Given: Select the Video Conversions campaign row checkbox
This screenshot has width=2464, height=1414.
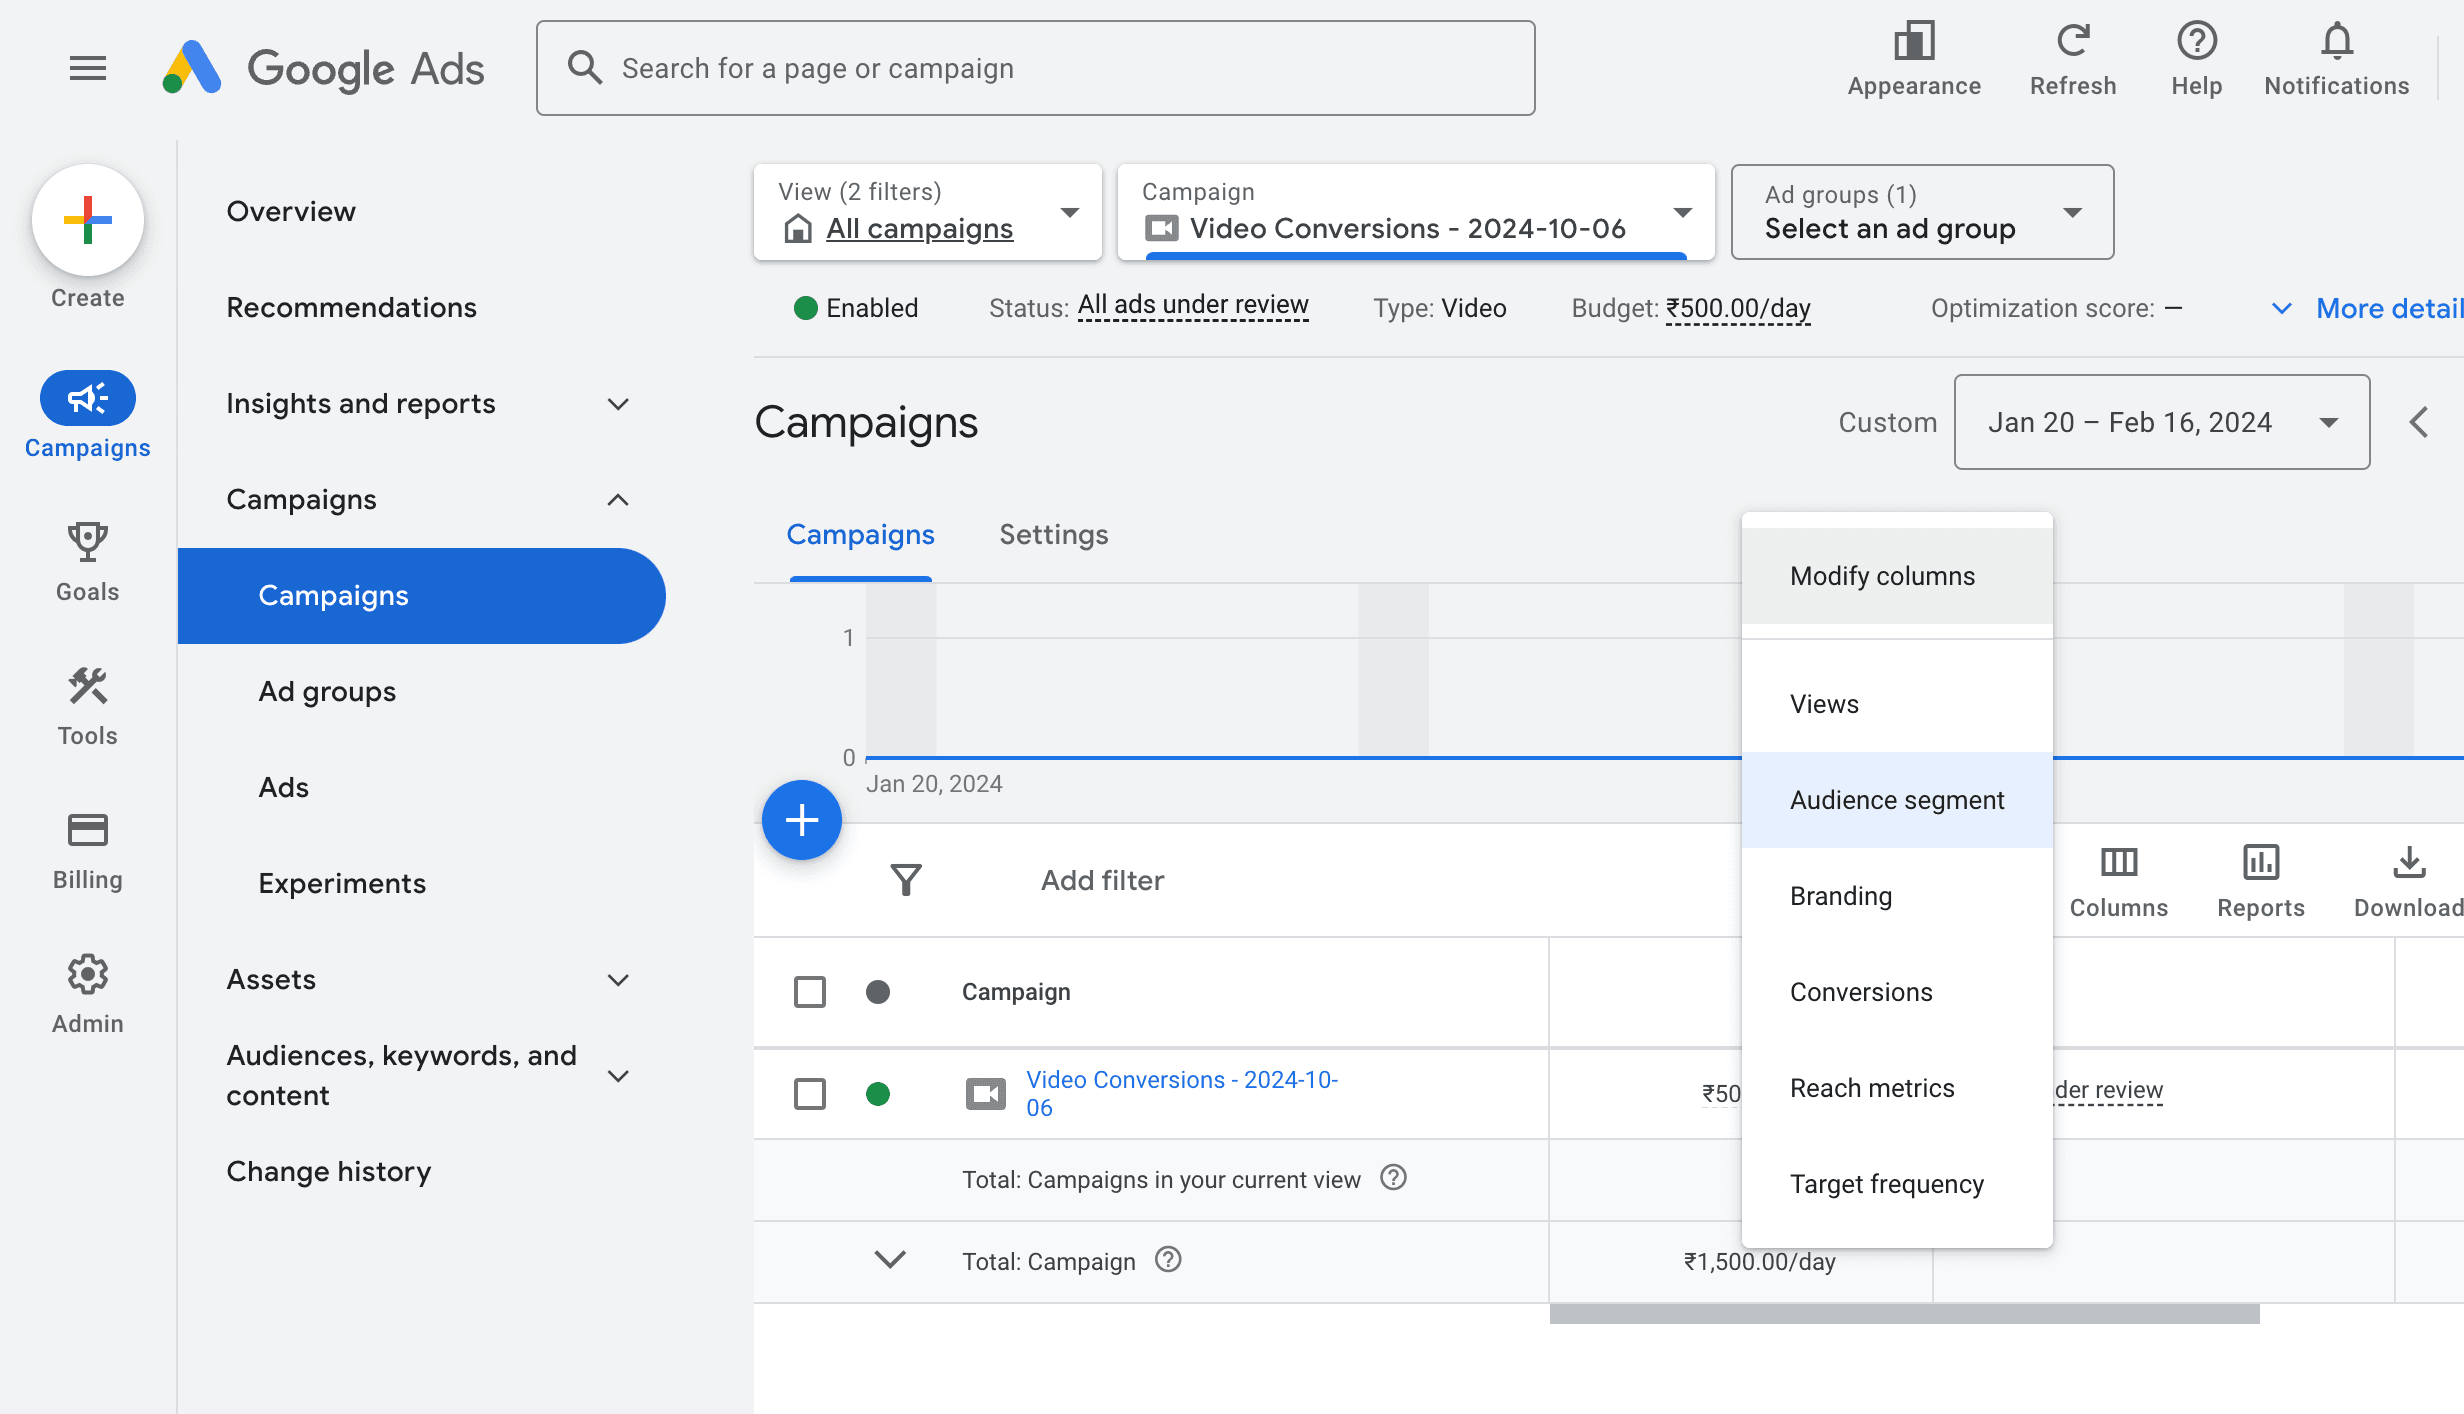Looking at the screenshot, I should [x=809, y=1093].
